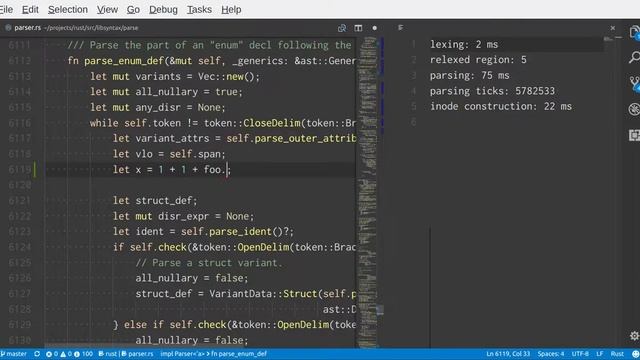Click the 'while self.token !=' loop line

tap(223, 123)
